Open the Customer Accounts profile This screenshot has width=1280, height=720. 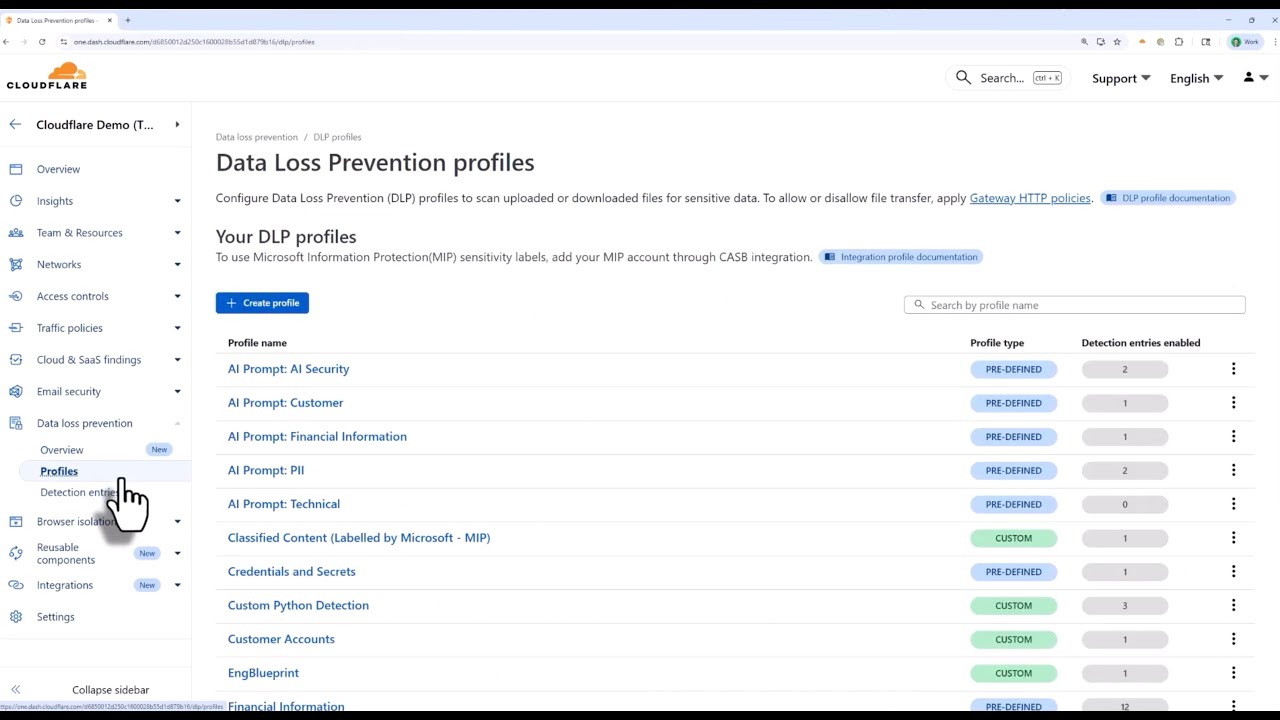[281, 639]
